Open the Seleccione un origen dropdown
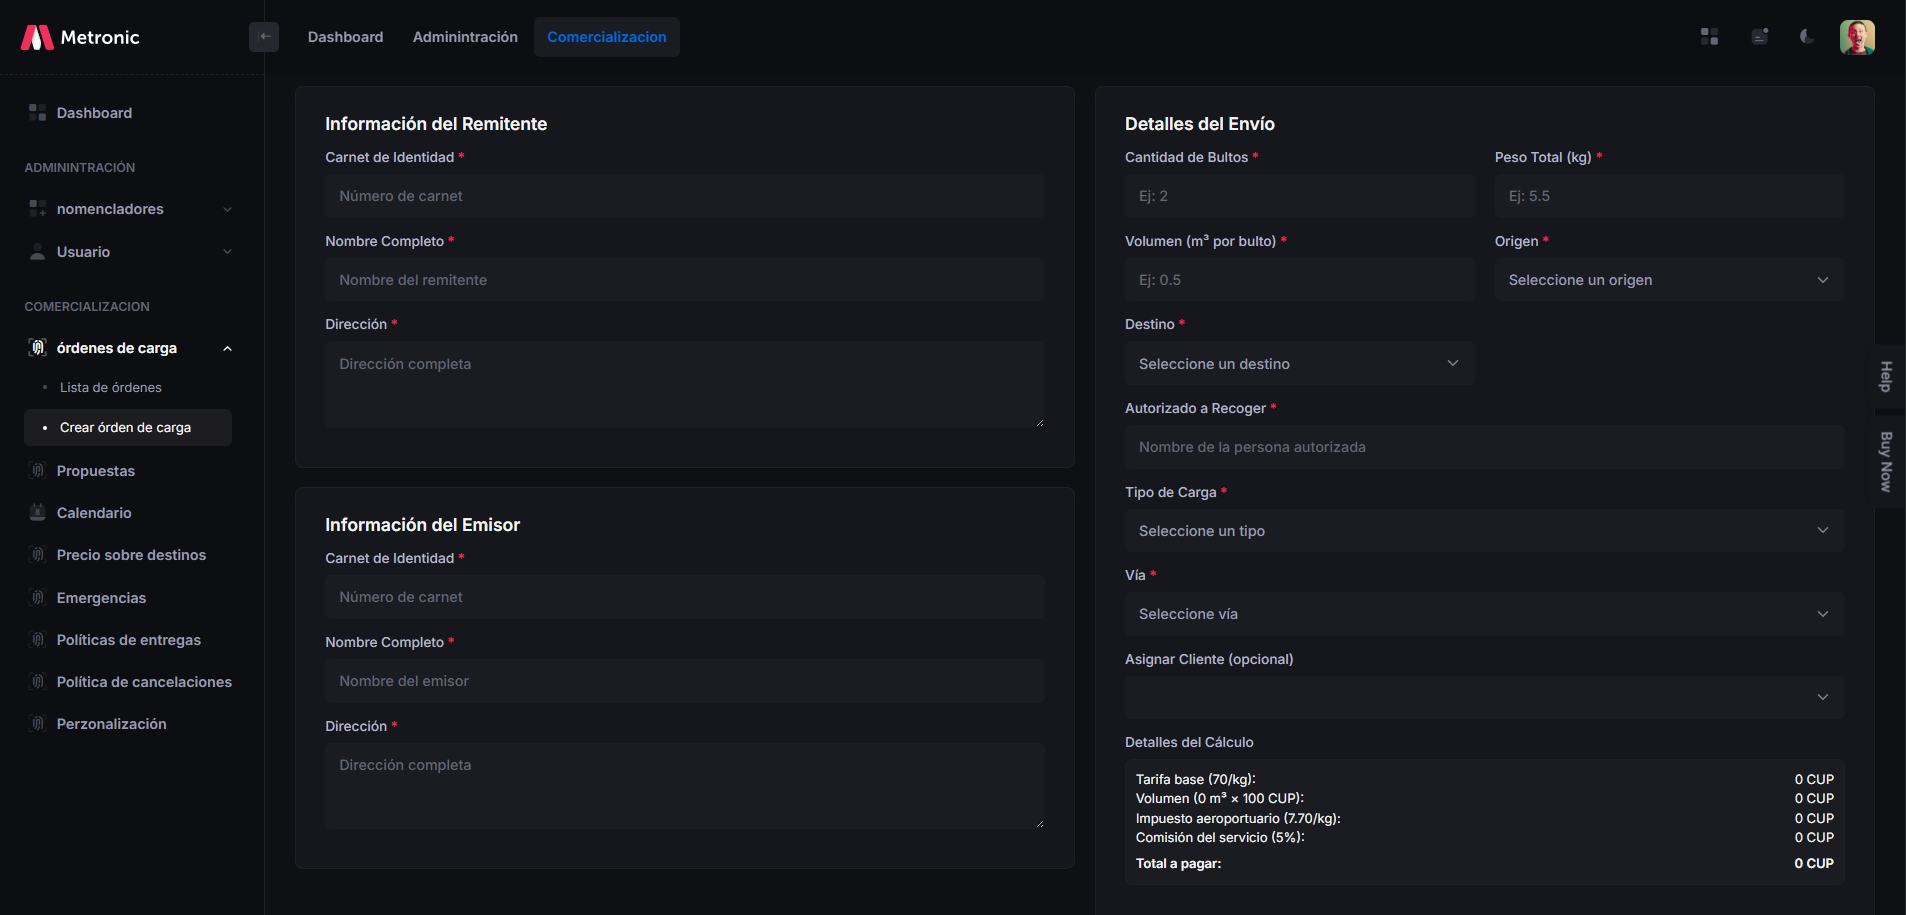Screen dimensions: 1906x915 (1668, 280)
